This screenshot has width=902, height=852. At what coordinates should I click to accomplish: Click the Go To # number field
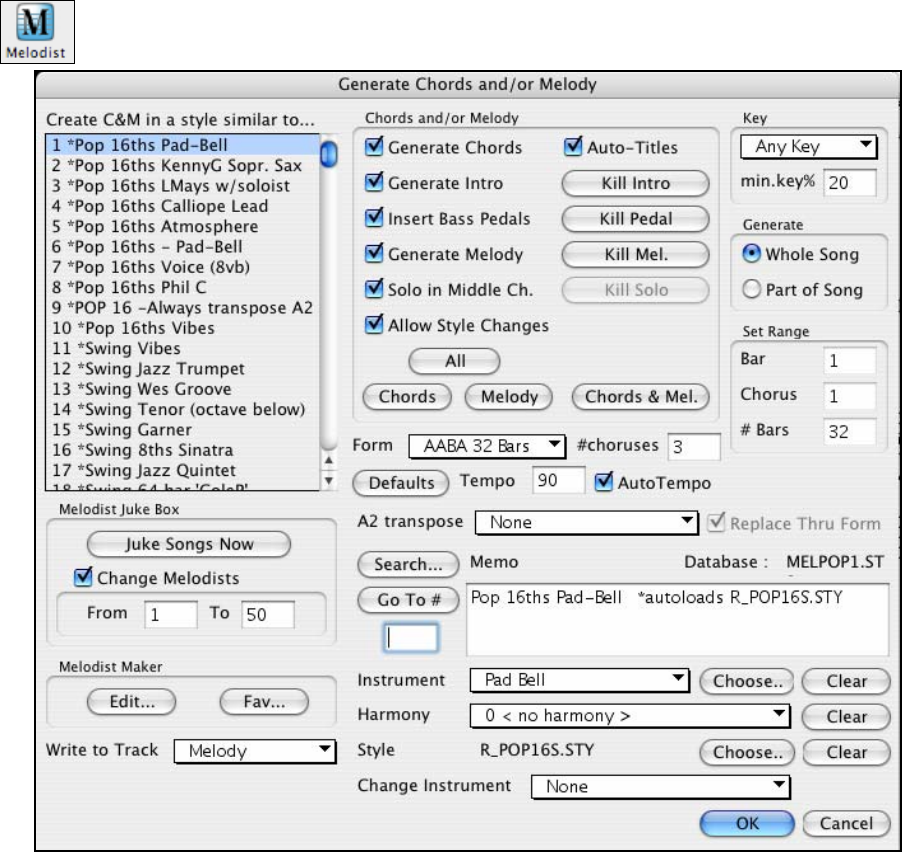coord(411,637)
